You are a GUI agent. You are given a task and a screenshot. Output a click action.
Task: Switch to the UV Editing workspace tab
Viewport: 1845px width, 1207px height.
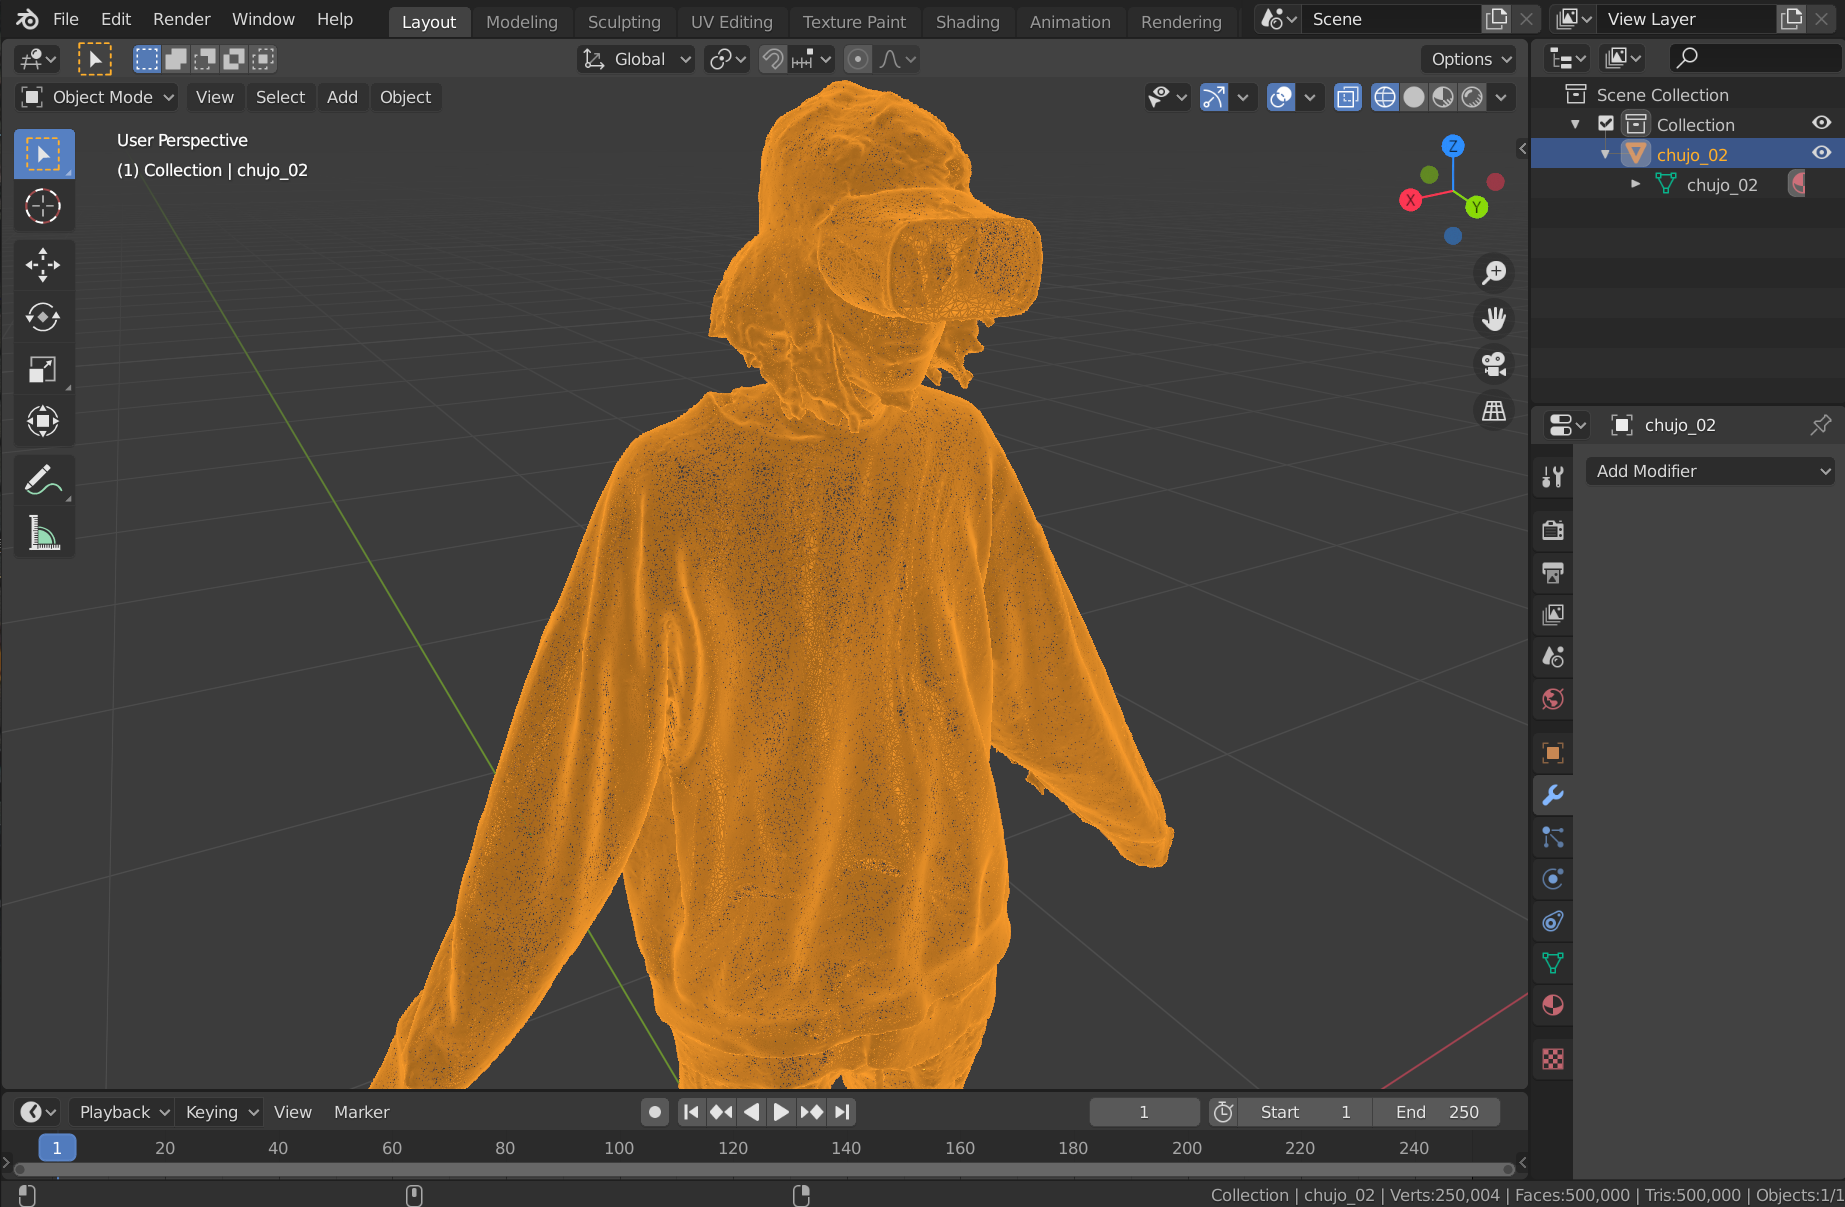[x=731, y=21]
